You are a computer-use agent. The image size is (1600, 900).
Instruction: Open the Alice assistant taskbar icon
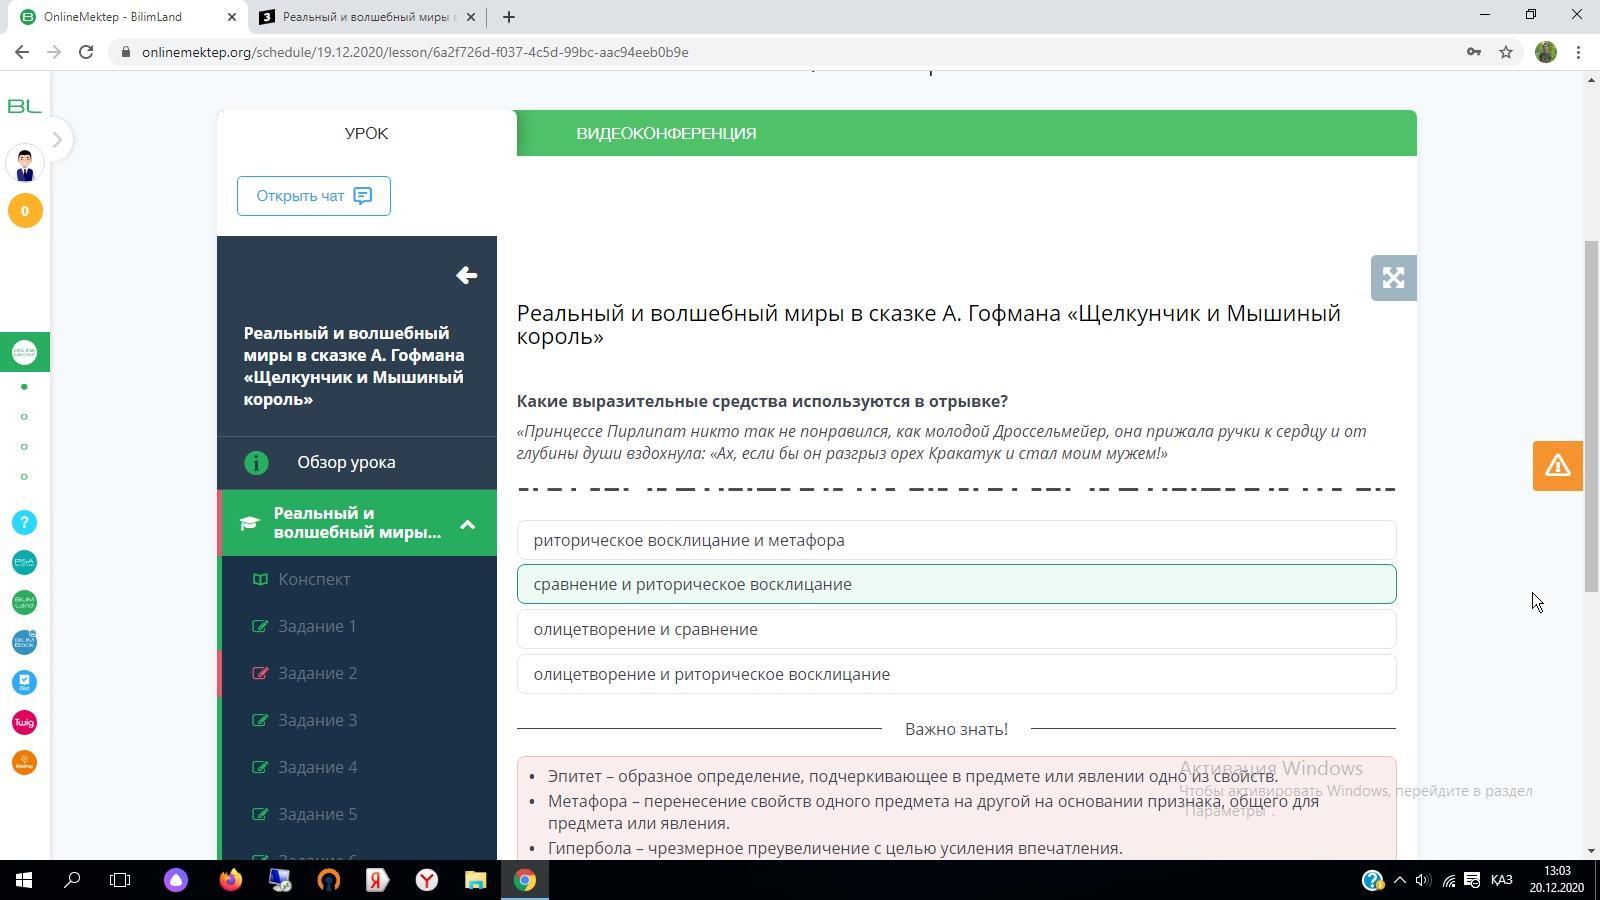point(176,880)
